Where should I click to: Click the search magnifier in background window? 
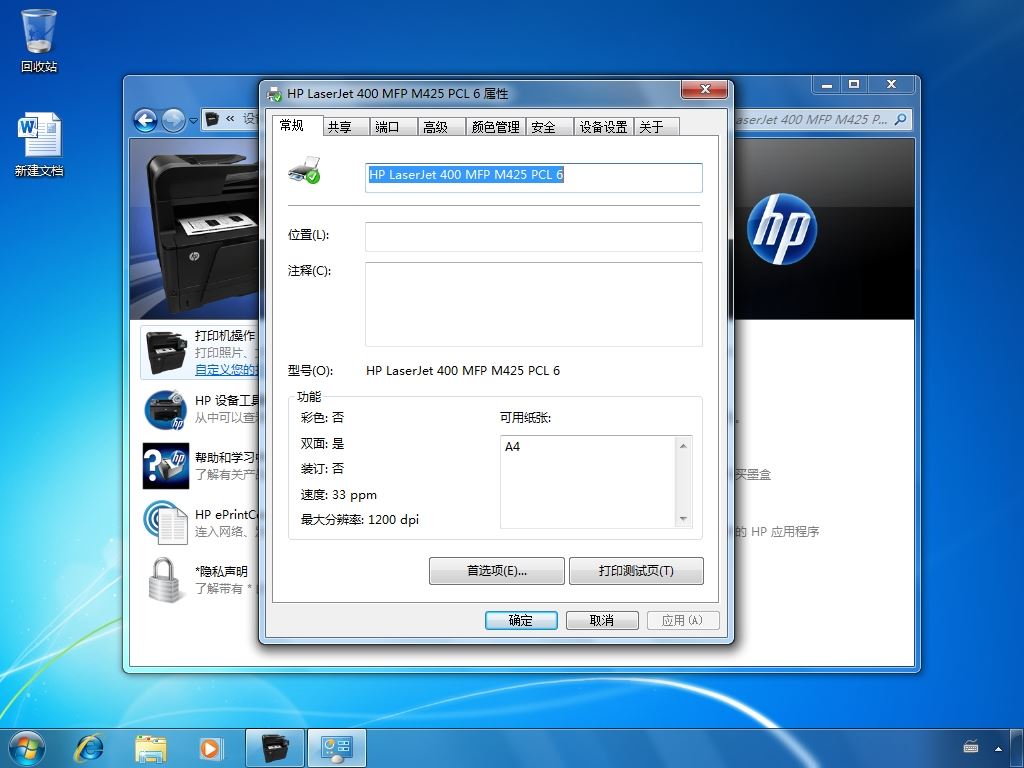(901, 120)
